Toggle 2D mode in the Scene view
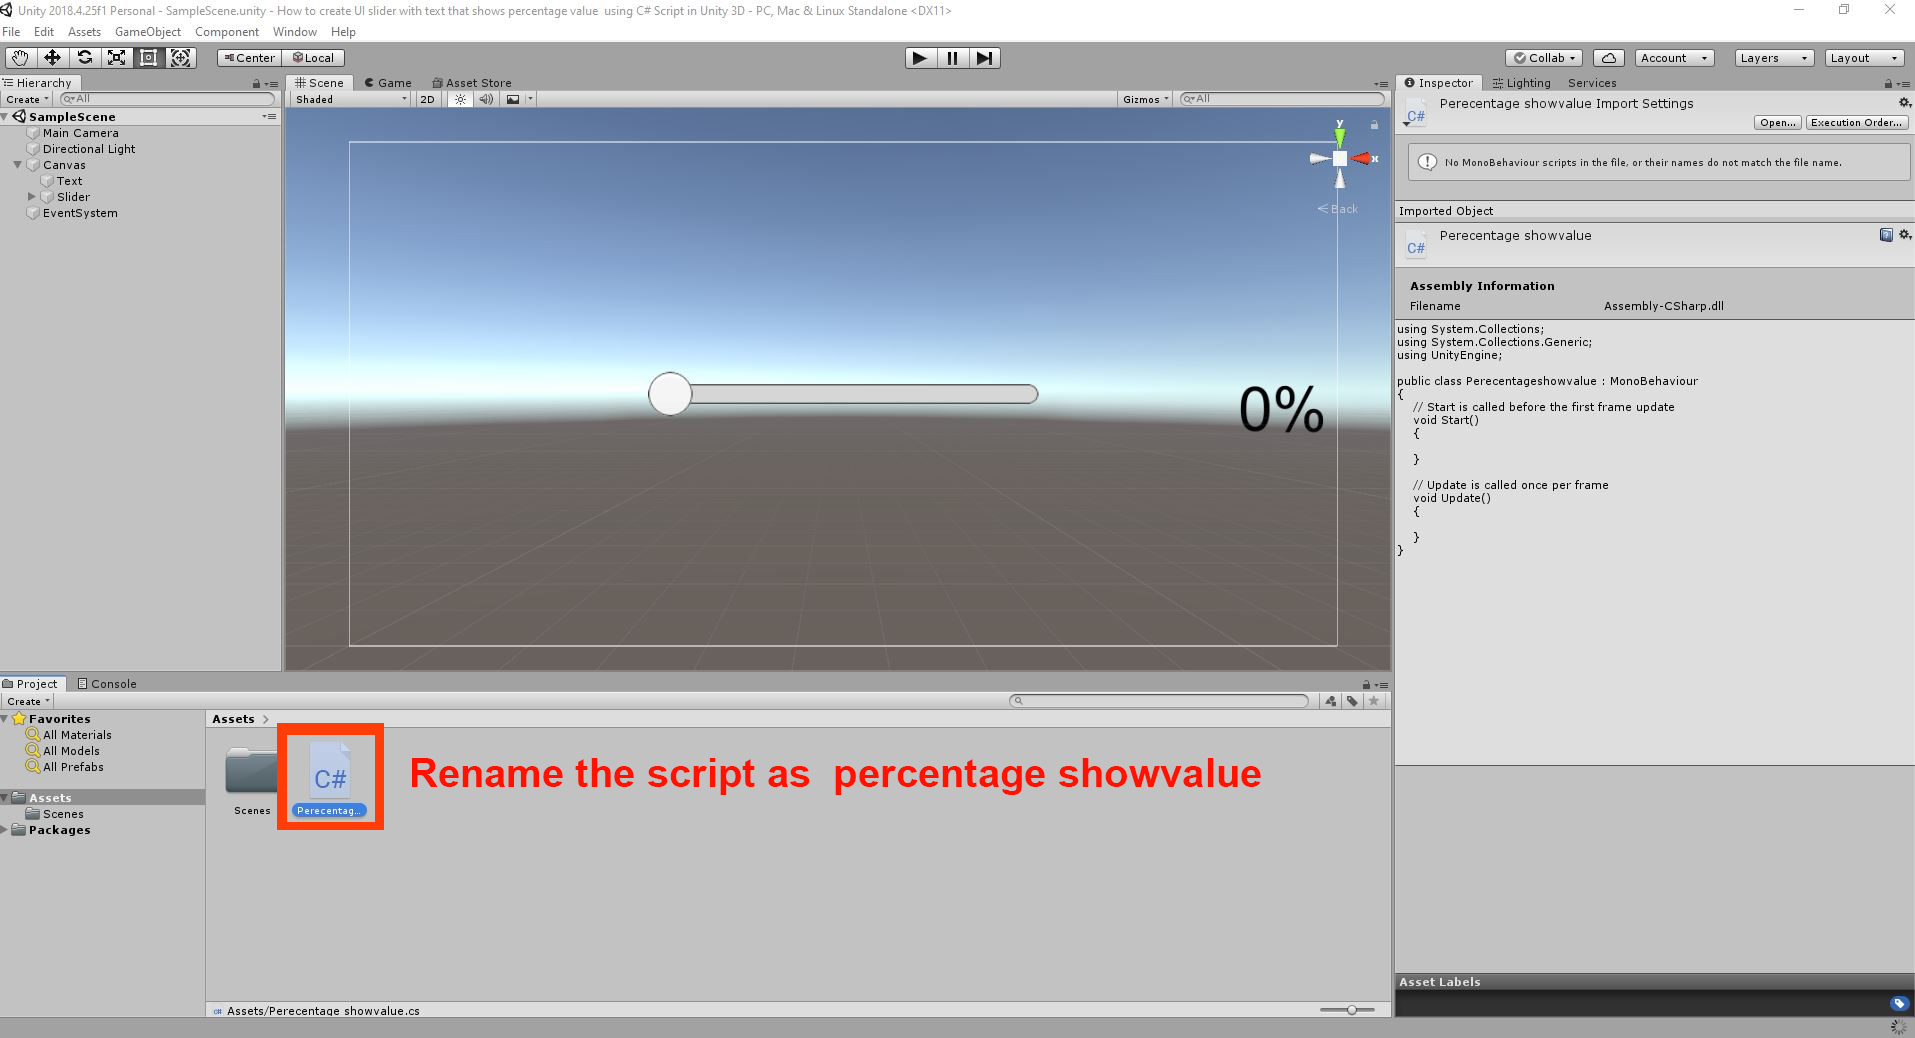 (x=427, y=99)
